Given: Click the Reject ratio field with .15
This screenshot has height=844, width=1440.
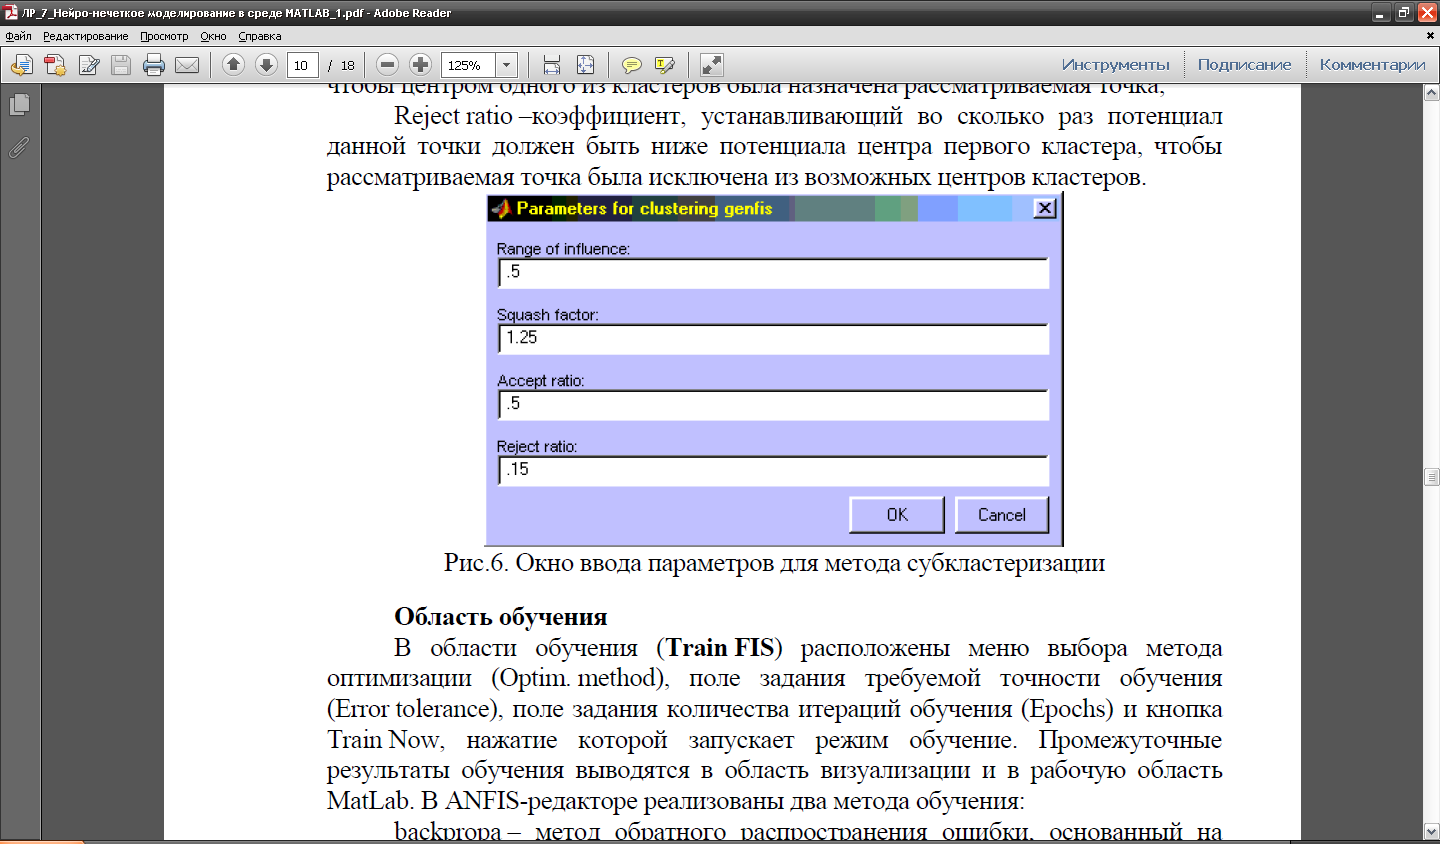Looking at the screenshot, I should [774, 471].
